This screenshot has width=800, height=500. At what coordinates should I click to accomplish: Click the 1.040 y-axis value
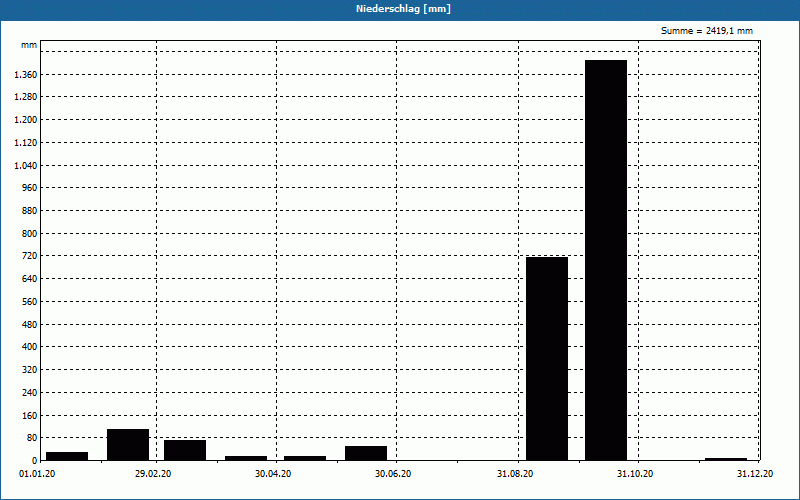tap(27, 165)
